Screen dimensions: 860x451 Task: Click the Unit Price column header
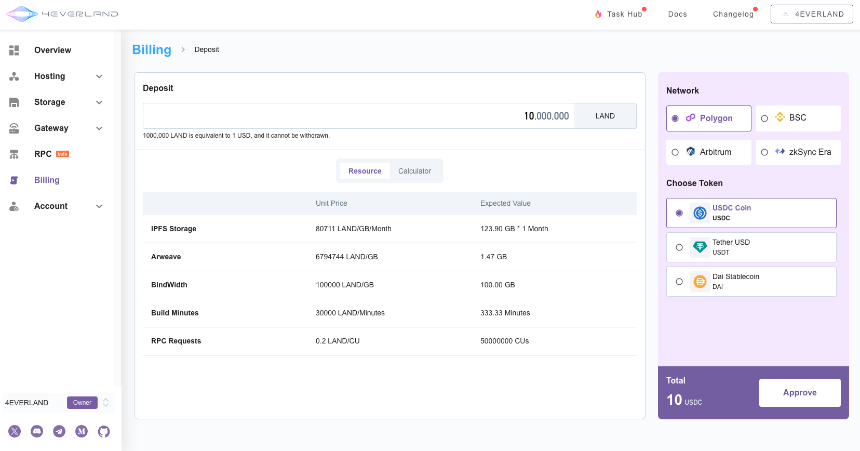tap(331, 204)
